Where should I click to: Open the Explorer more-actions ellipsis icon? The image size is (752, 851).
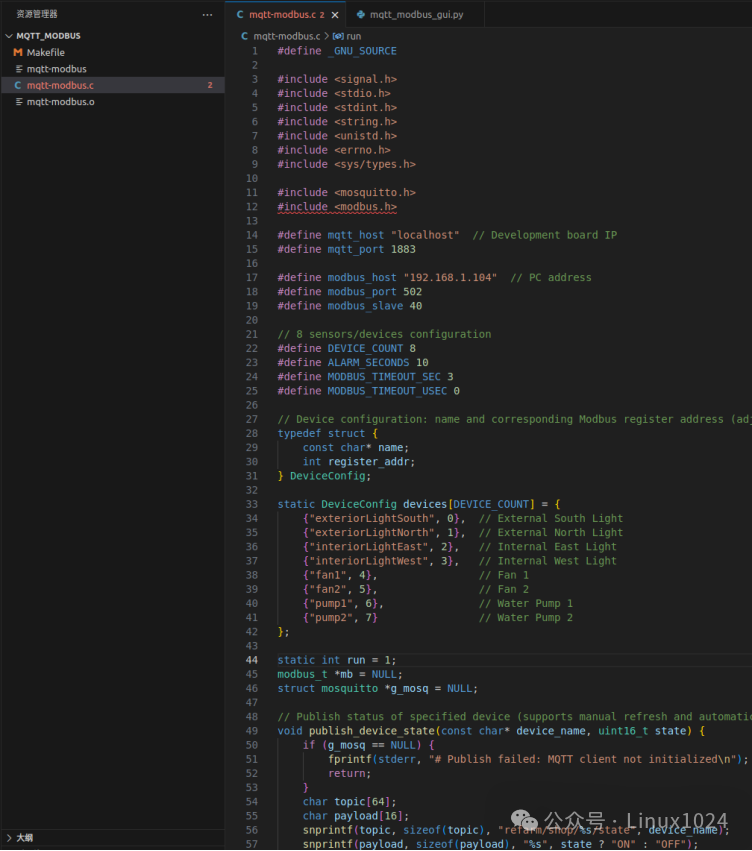[207, 15]
